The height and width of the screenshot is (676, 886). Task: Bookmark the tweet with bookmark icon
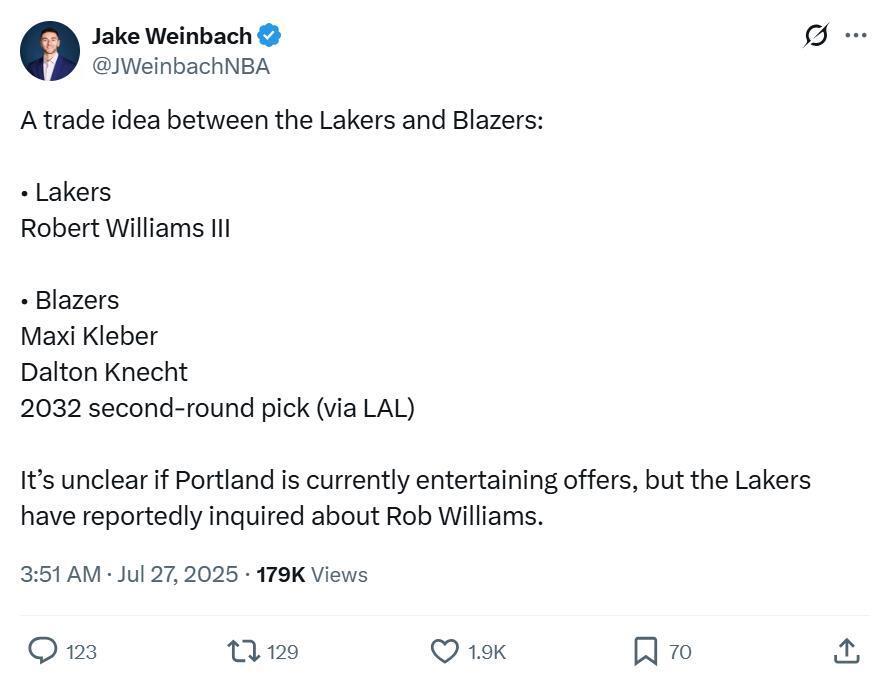click(645, 651)
